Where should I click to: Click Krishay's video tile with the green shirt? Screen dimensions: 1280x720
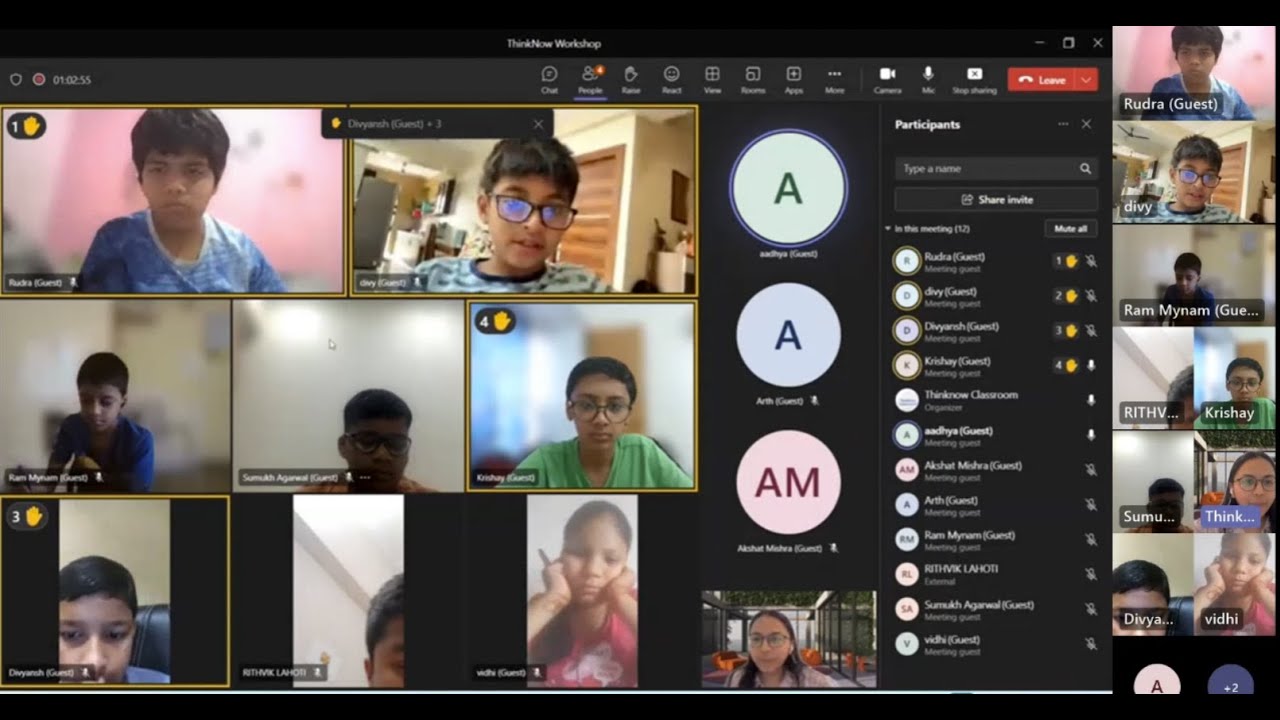[582, 396]
